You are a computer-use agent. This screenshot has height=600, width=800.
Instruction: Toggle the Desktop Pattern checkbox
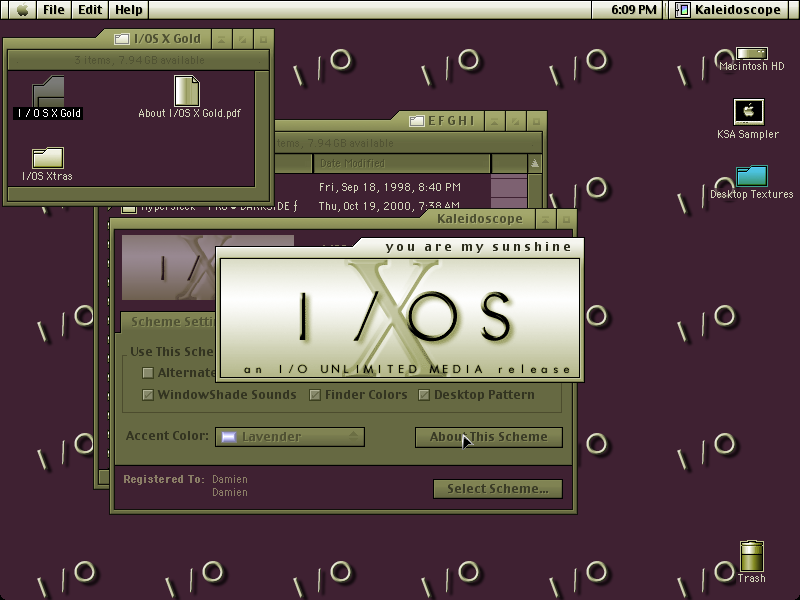424,395
